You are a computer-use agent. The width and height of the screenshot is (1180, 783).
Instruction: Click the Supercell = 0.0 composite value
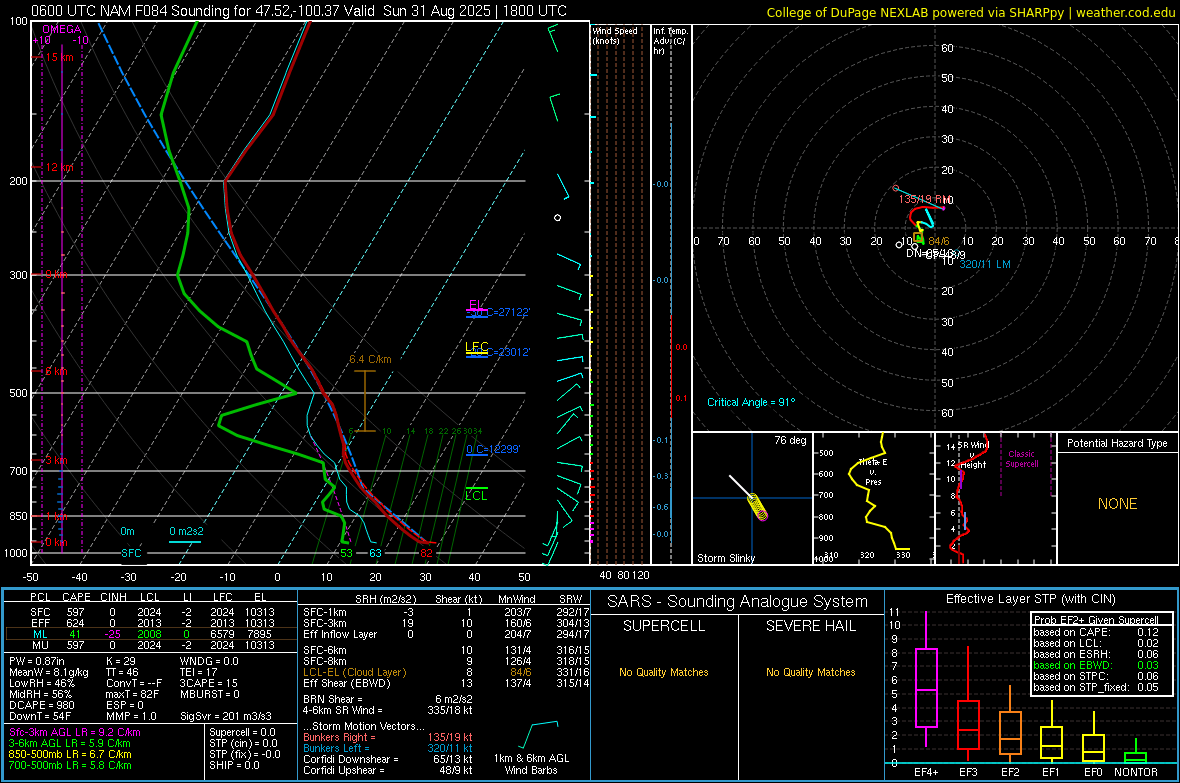[242, 732]
